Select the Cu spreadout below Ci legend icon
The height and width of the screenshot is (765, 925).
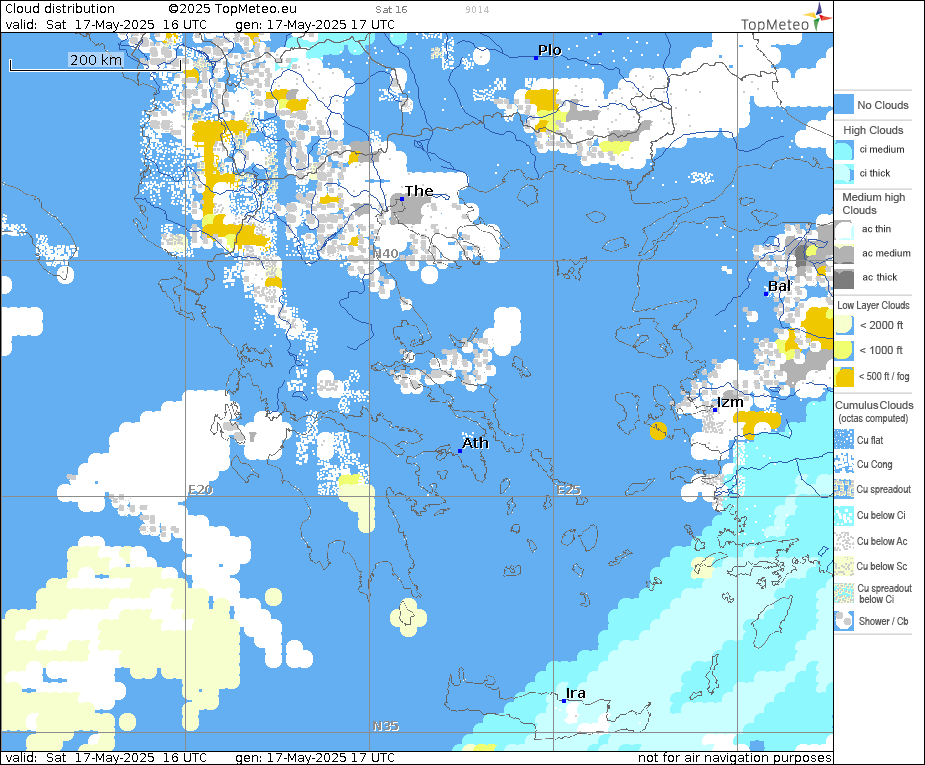(844, 593)
